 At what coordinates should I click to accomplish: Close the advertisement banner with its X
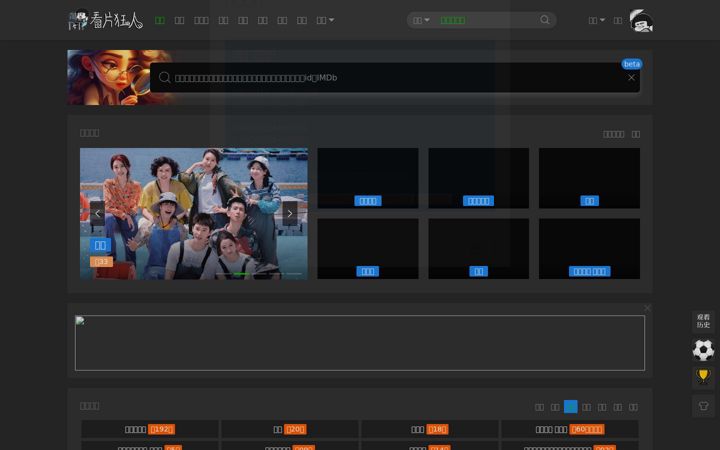(x=647, y=308)
